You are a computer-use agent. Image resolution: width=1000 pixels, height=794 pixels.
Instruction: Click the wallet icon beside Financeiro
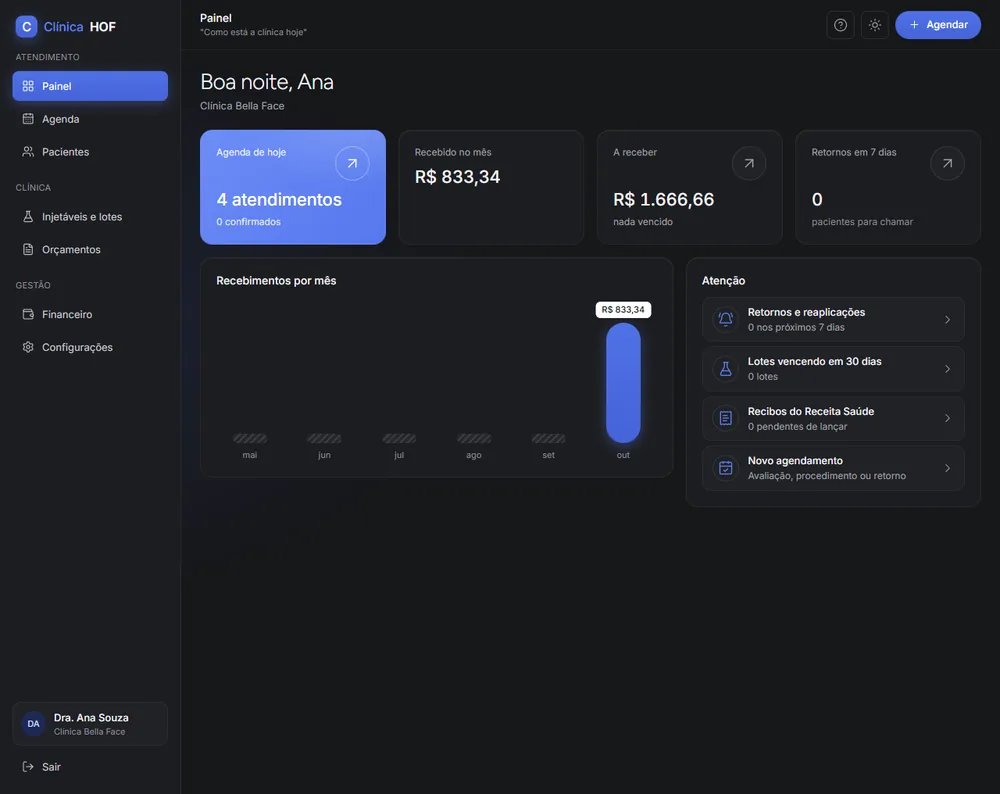coord(28,314)
